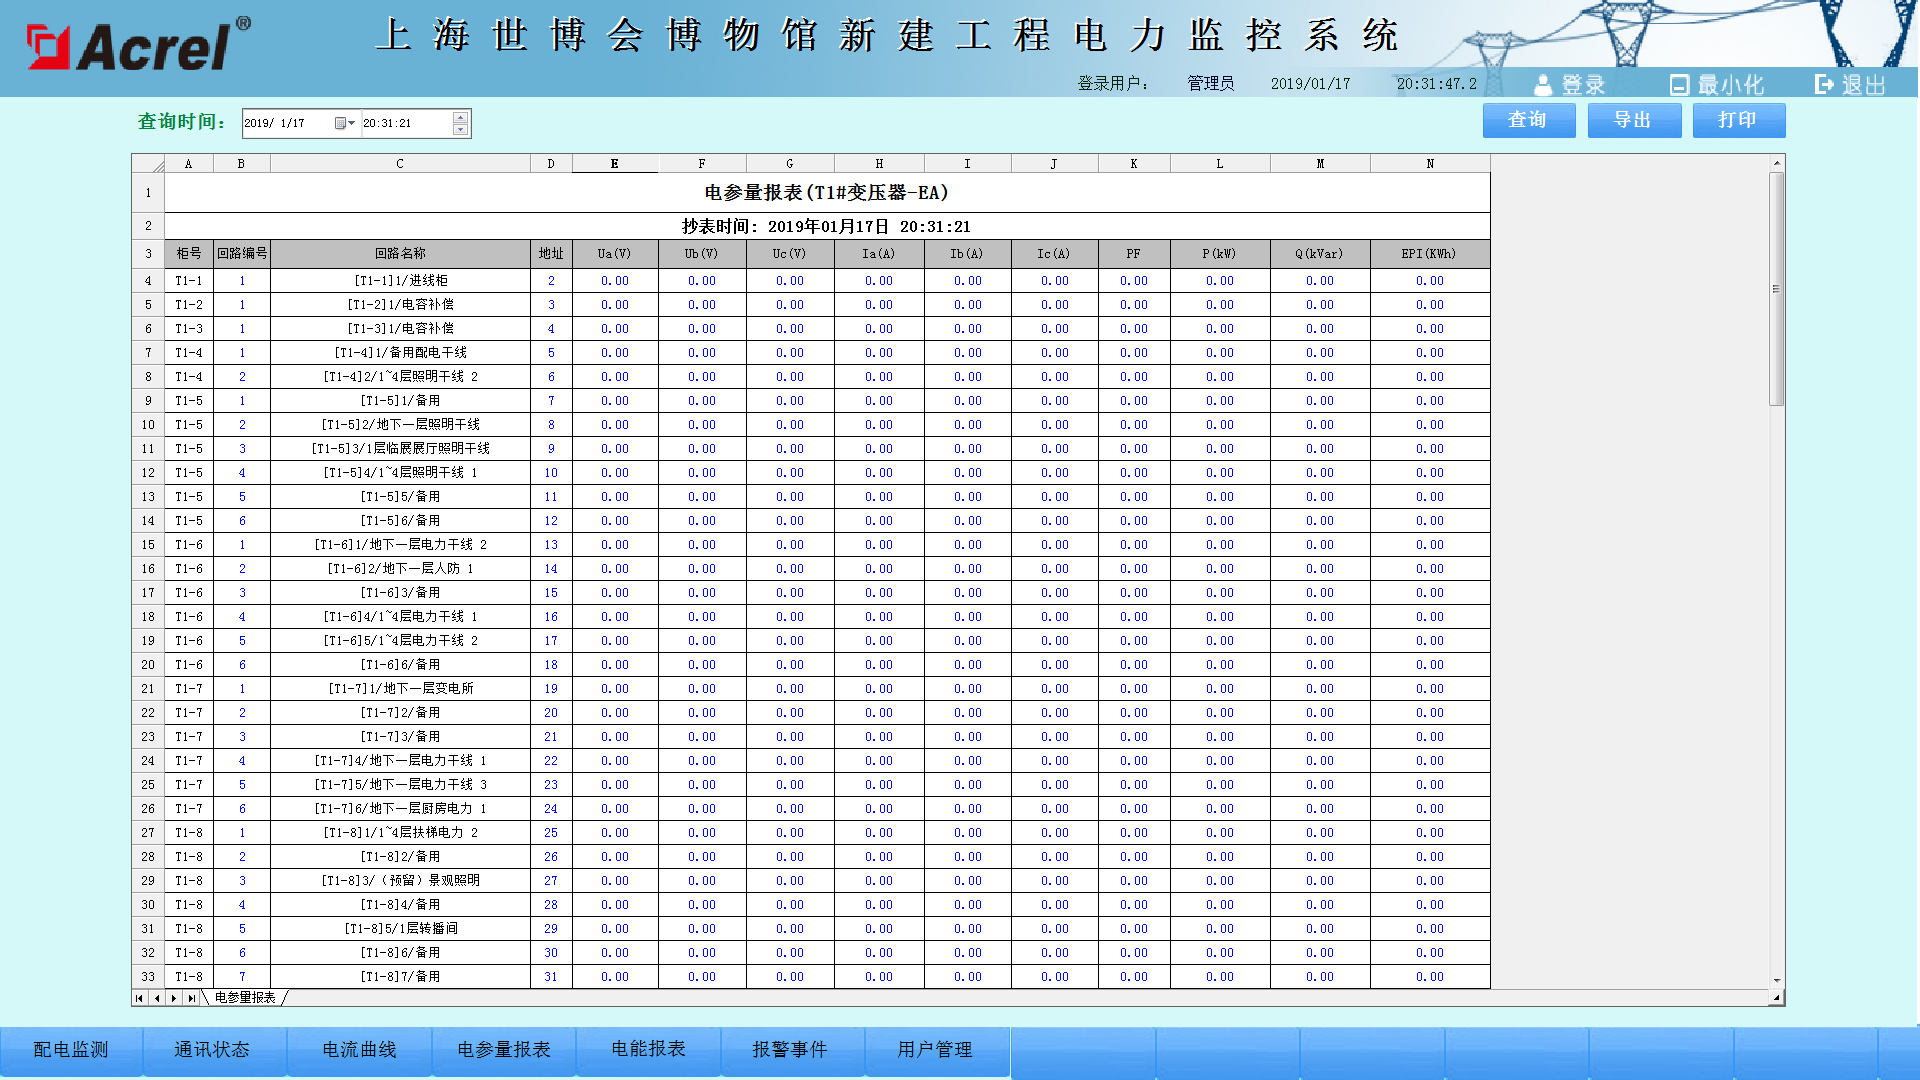Click the 导出 export button

click(1633, 120)
